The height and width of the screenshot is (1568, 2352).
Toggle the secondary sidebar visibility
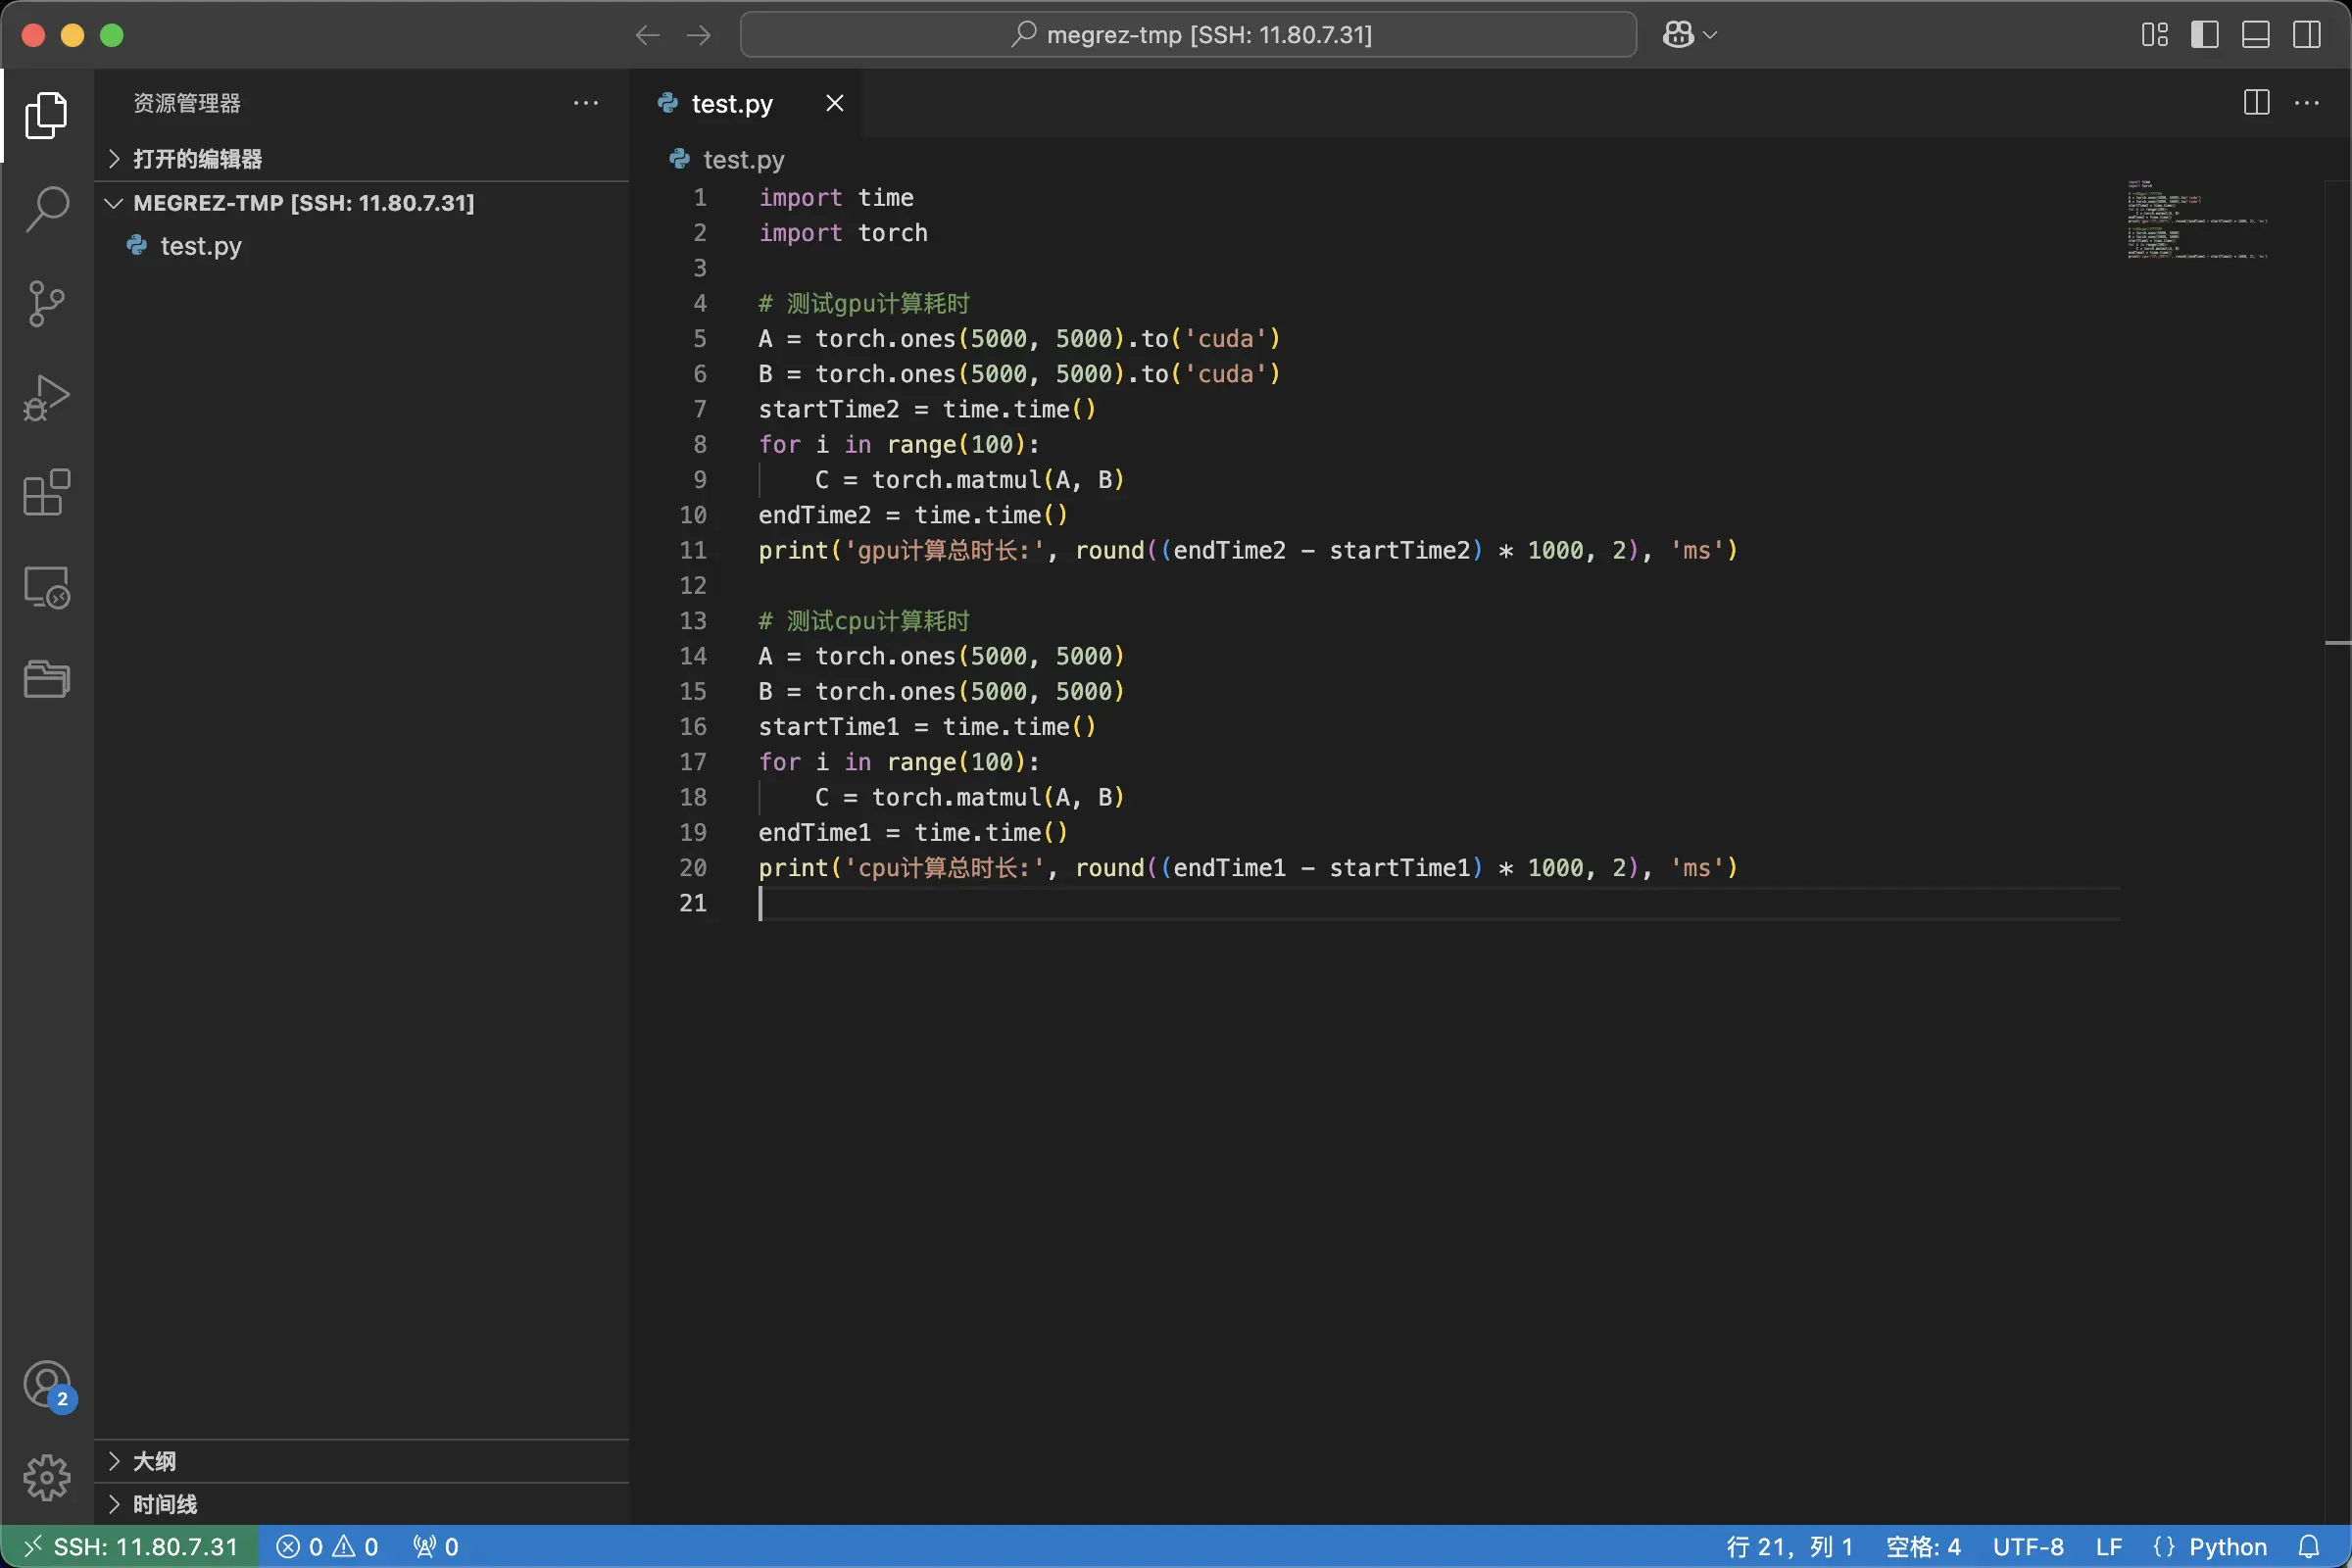click(x=2307, y=34)
